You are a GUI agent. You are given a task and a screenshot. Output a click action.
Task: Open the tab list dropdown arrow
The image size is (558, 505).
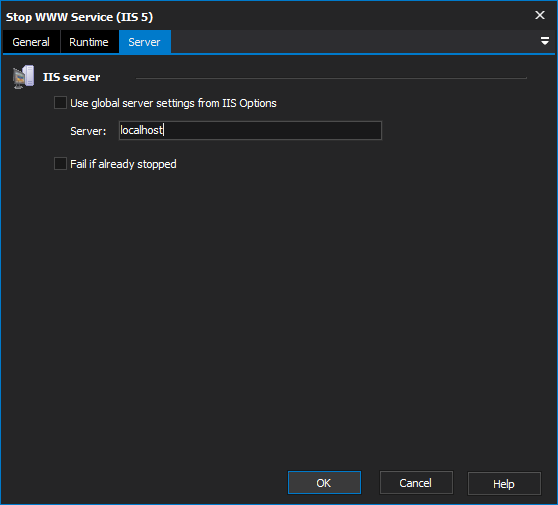pos(544,41)
